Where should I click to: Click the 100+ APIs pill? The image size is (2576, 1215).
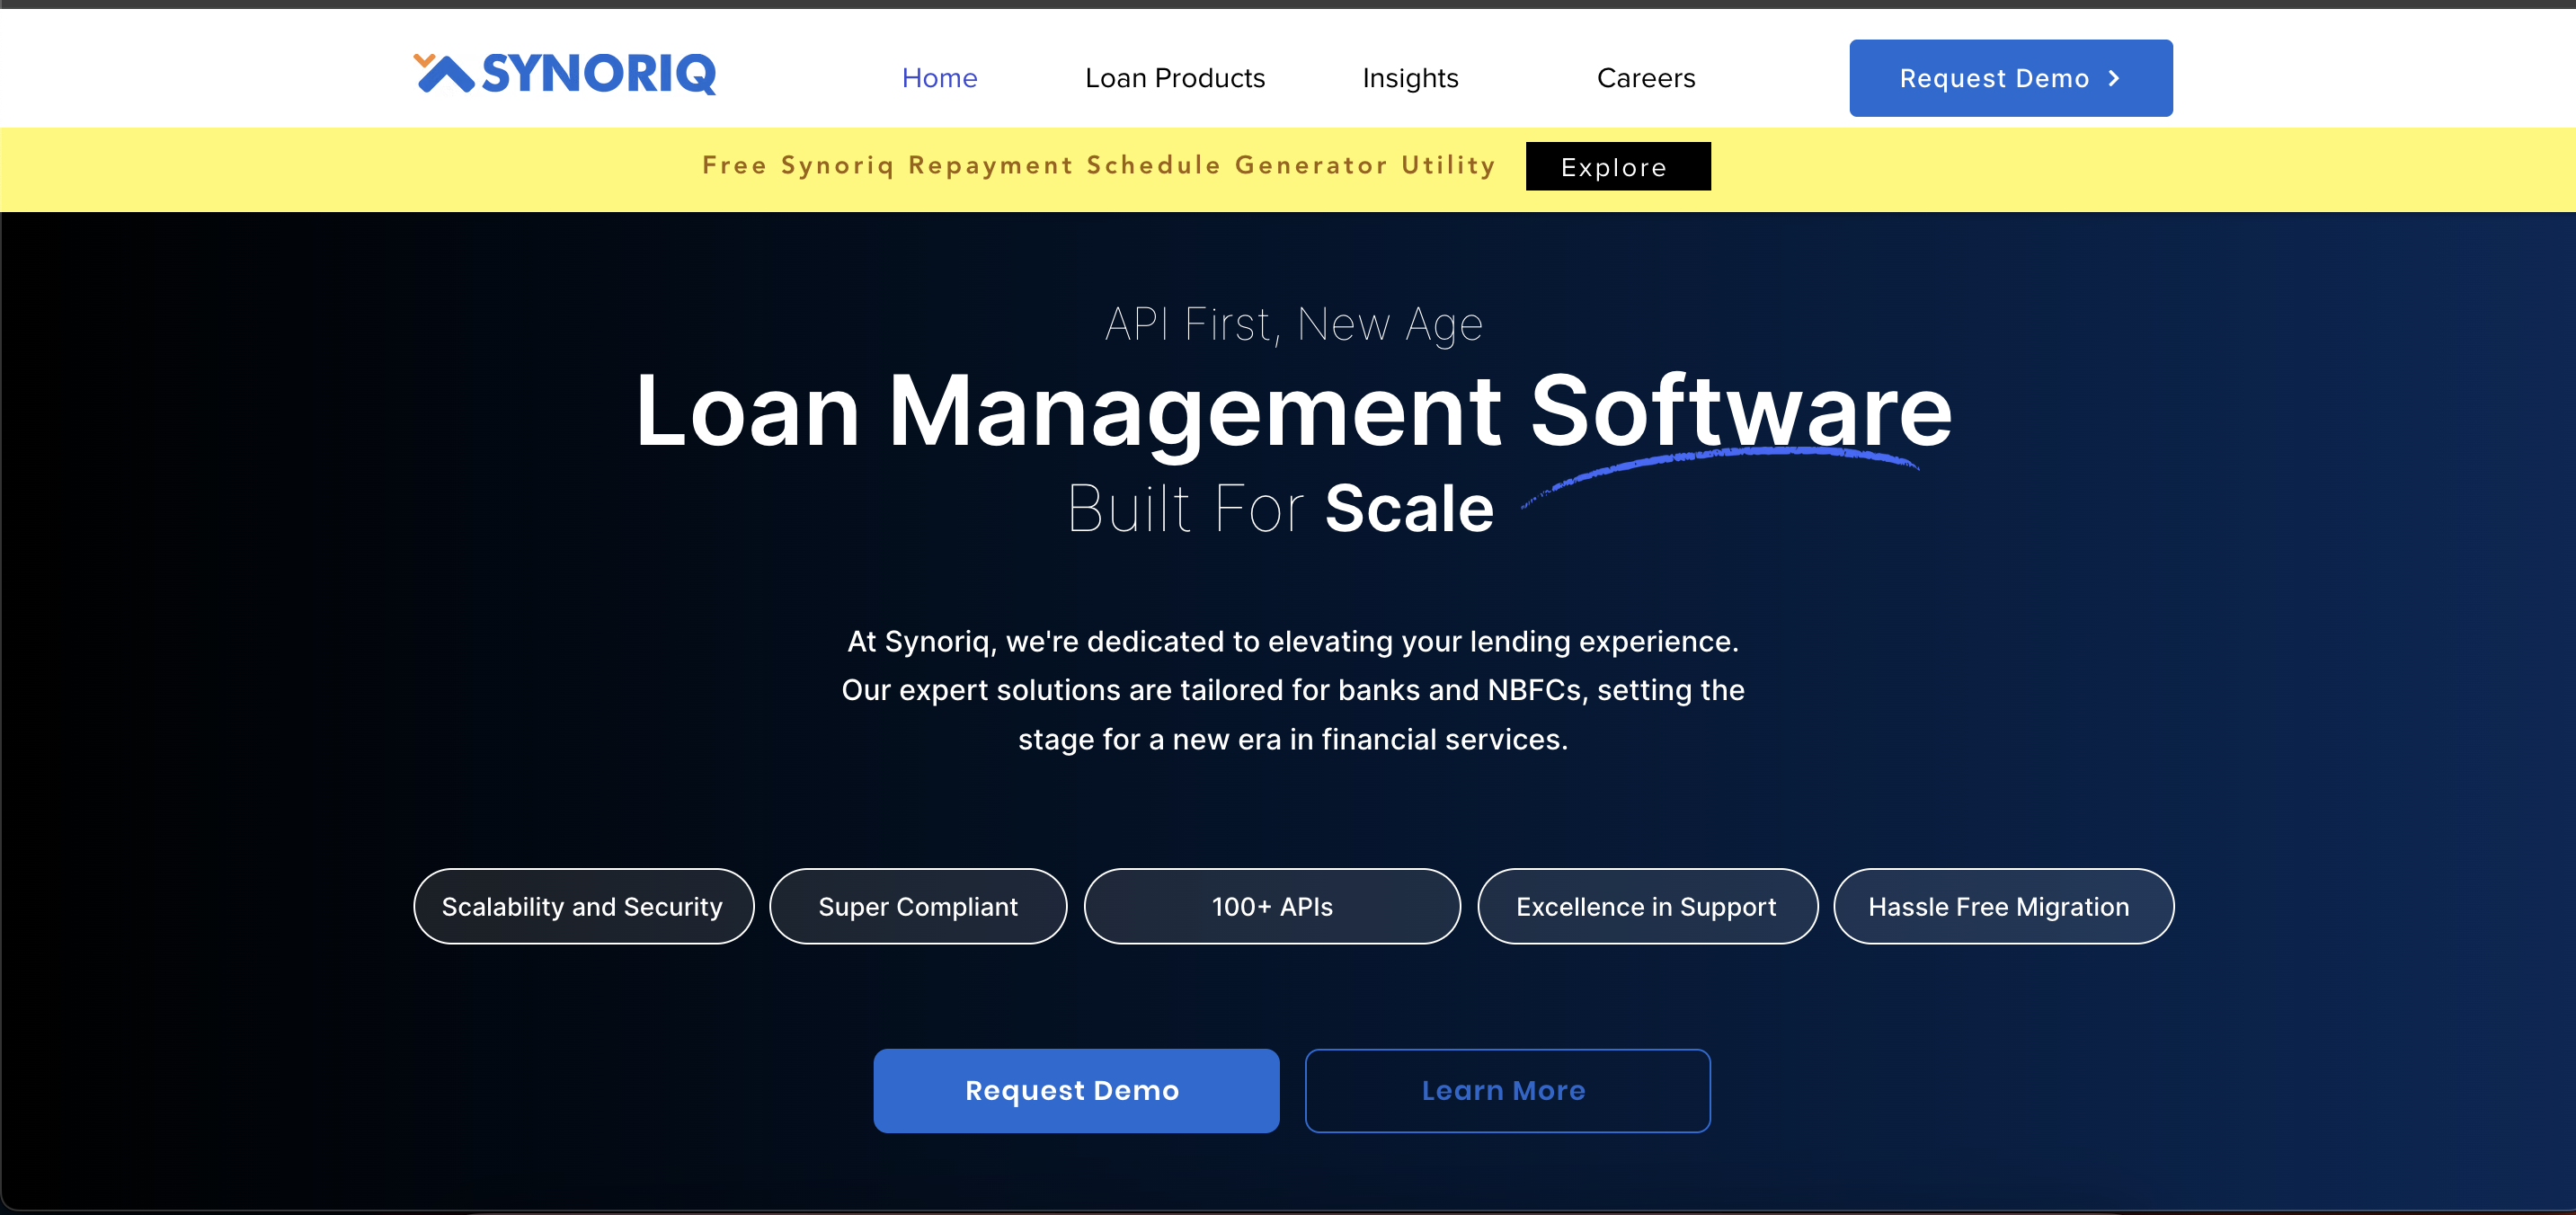pyautogui.click(x=1271, y=906)
